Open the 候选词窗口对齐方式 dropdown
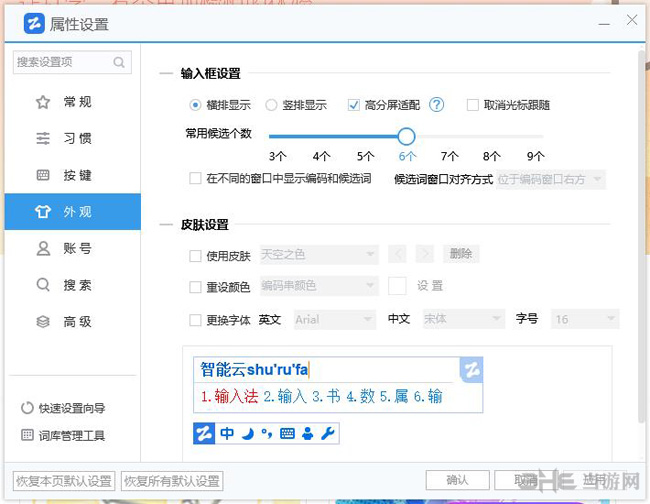The width and height of the screenshot is (650, 504). pos(551,179)
